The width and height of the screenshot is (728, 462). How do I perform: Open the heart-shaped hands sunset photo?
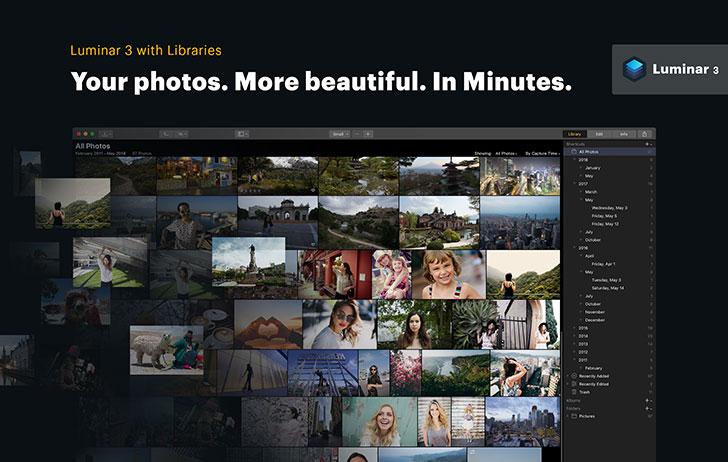(x=268, y=324)
